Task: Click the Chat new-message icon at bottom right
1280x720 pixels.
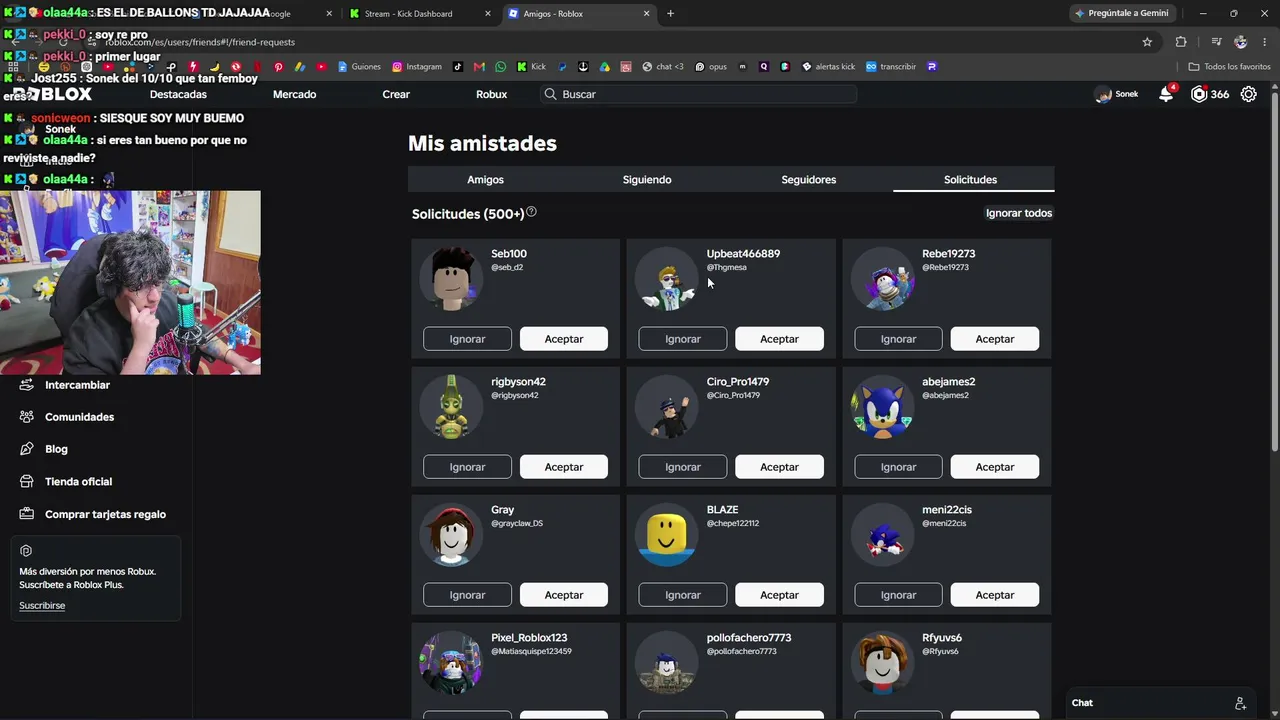Action: [x=1240, y=703]
